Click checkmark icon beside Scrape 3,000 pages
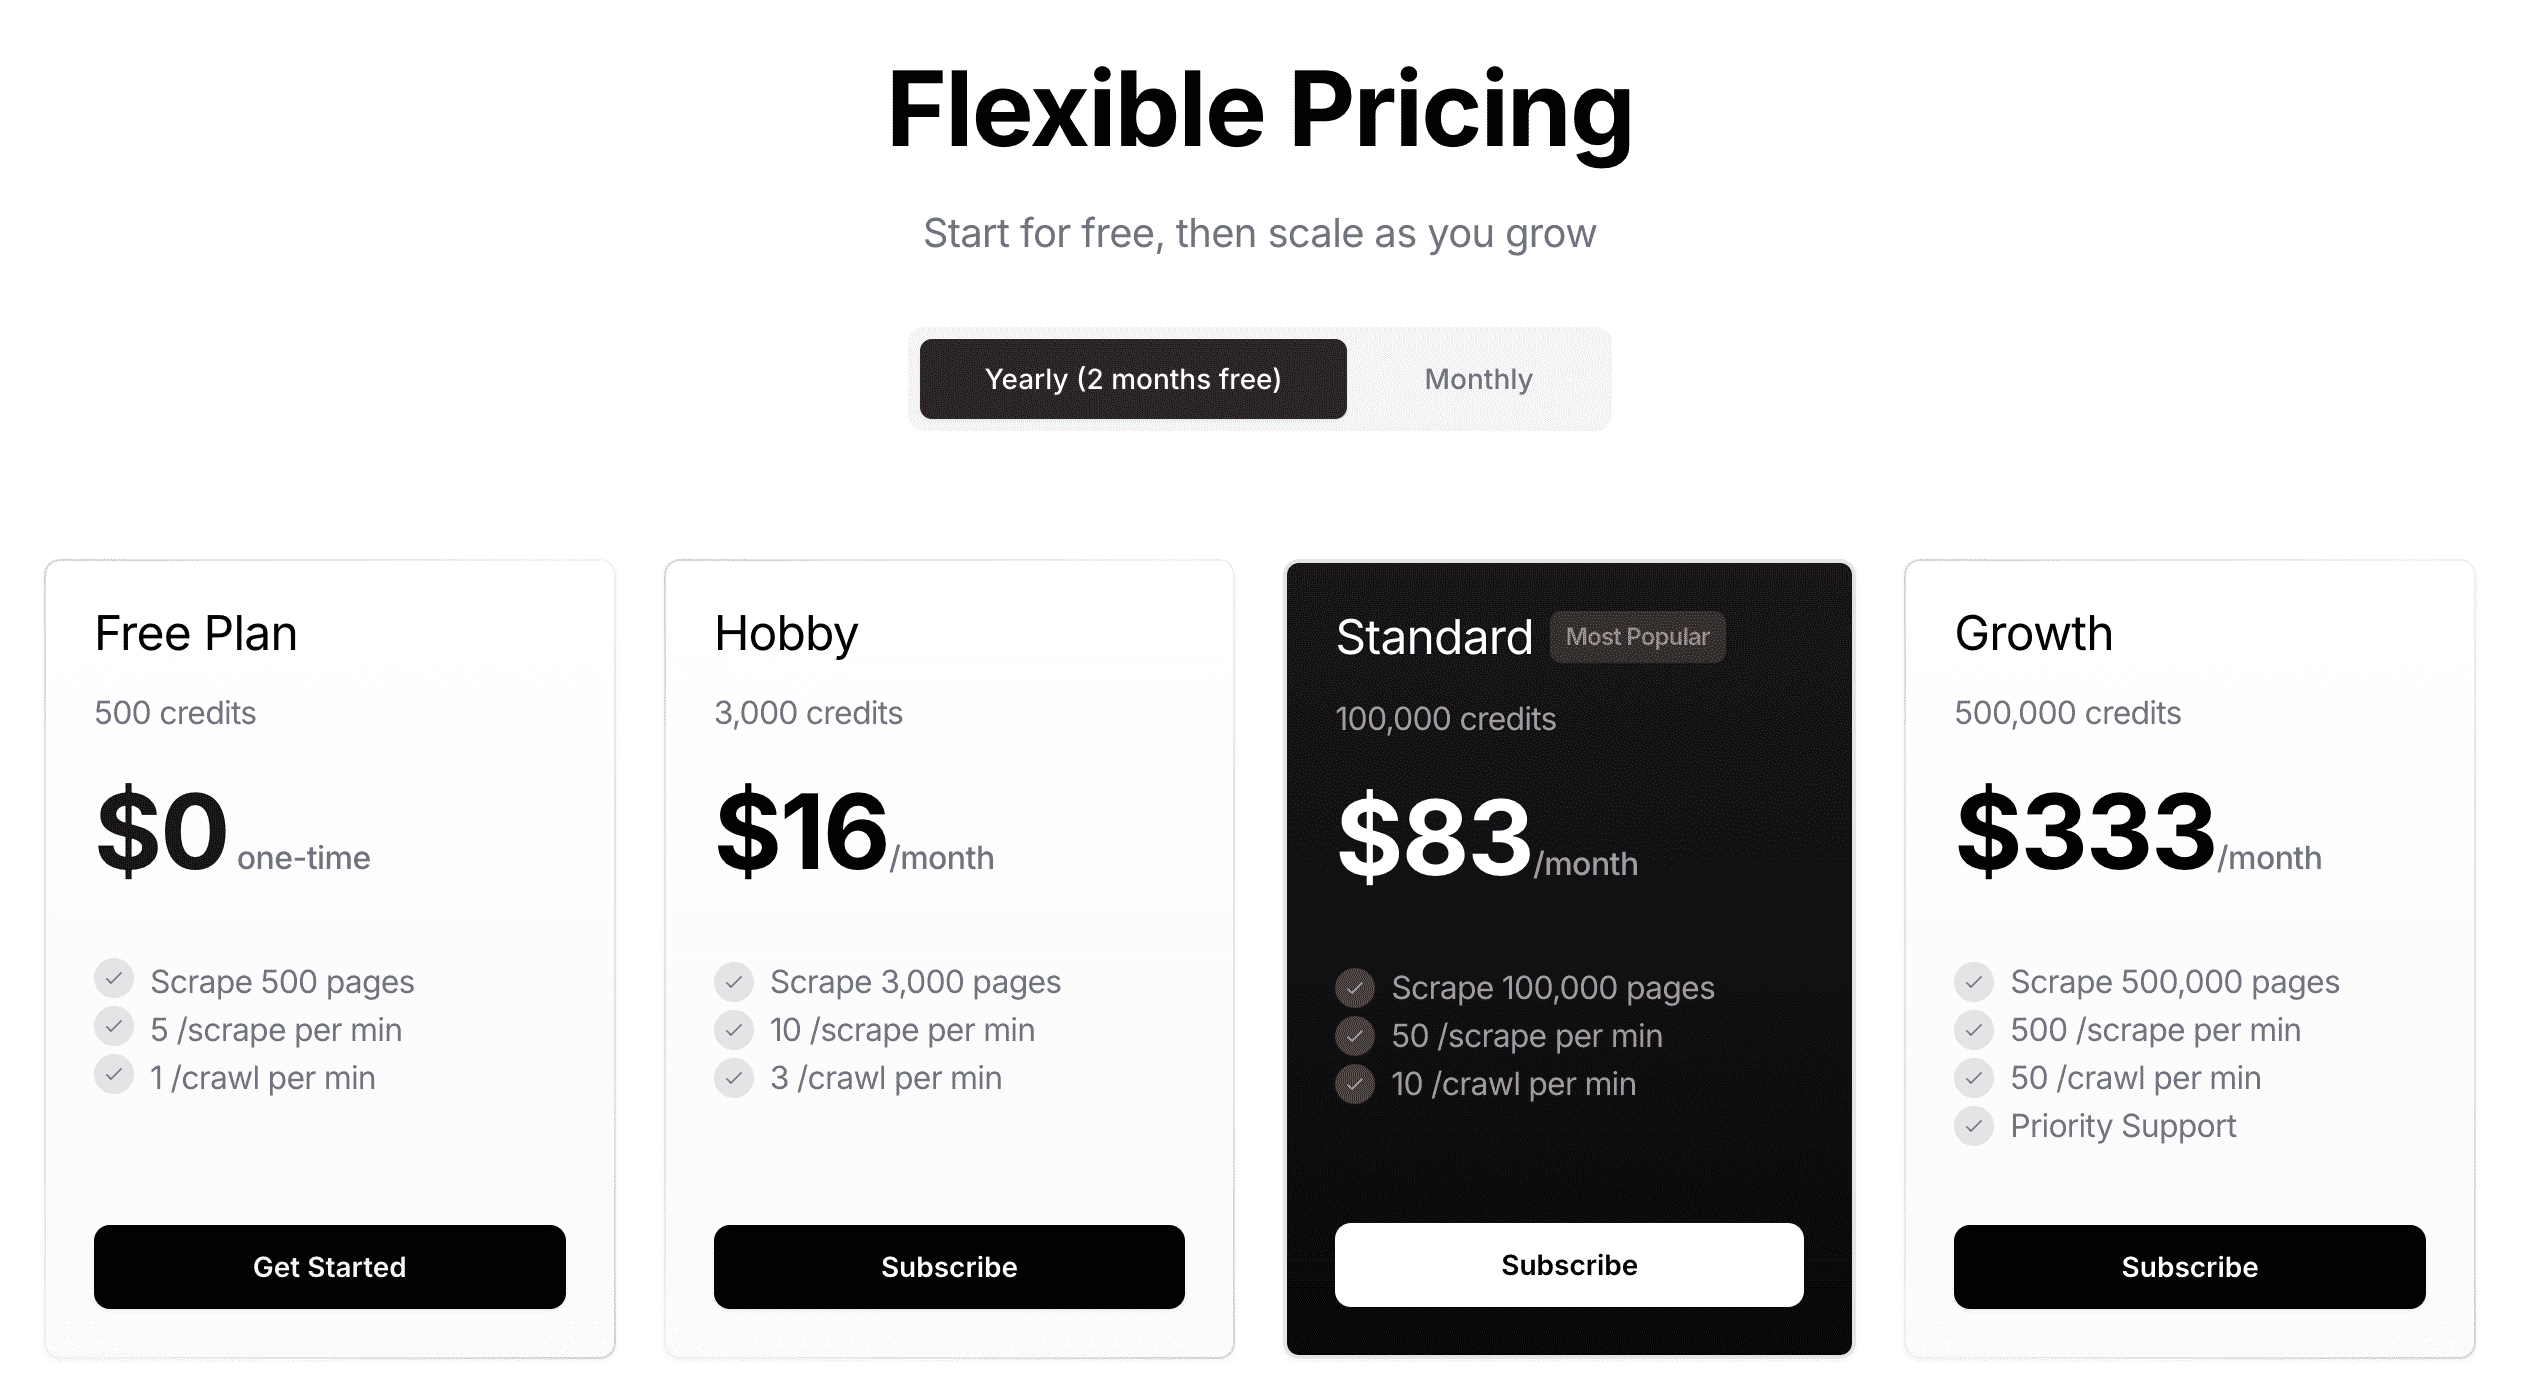The image size is (2522, 1388). (x=734, y=982)
